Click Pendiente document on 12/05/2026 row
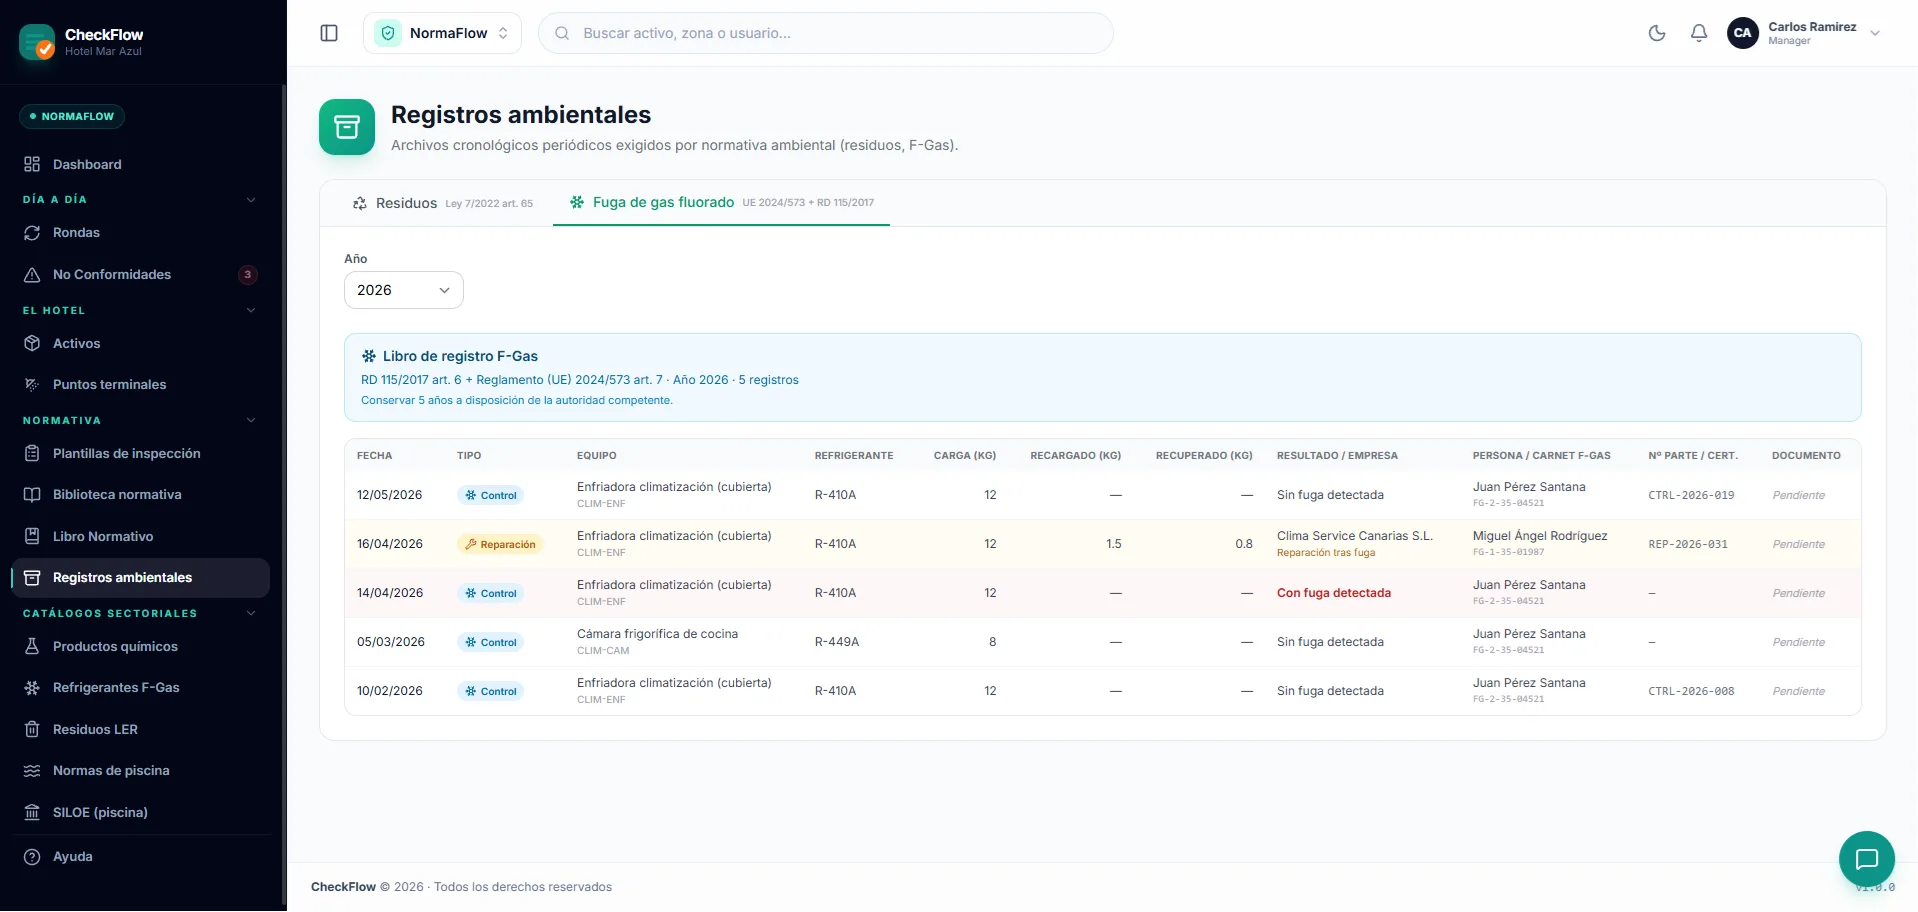The height and width of the screenshot is (912, 1918). [1799, 495]
